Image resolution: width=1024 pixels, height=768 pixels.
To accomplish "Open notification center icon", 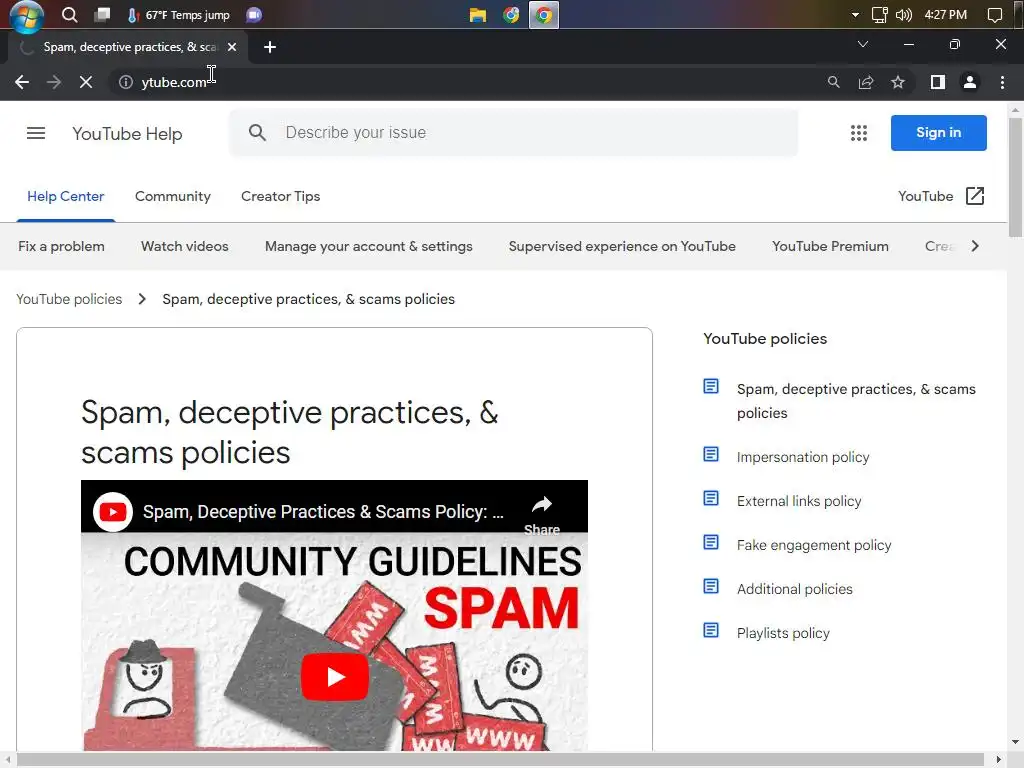I will click(995, 15).
